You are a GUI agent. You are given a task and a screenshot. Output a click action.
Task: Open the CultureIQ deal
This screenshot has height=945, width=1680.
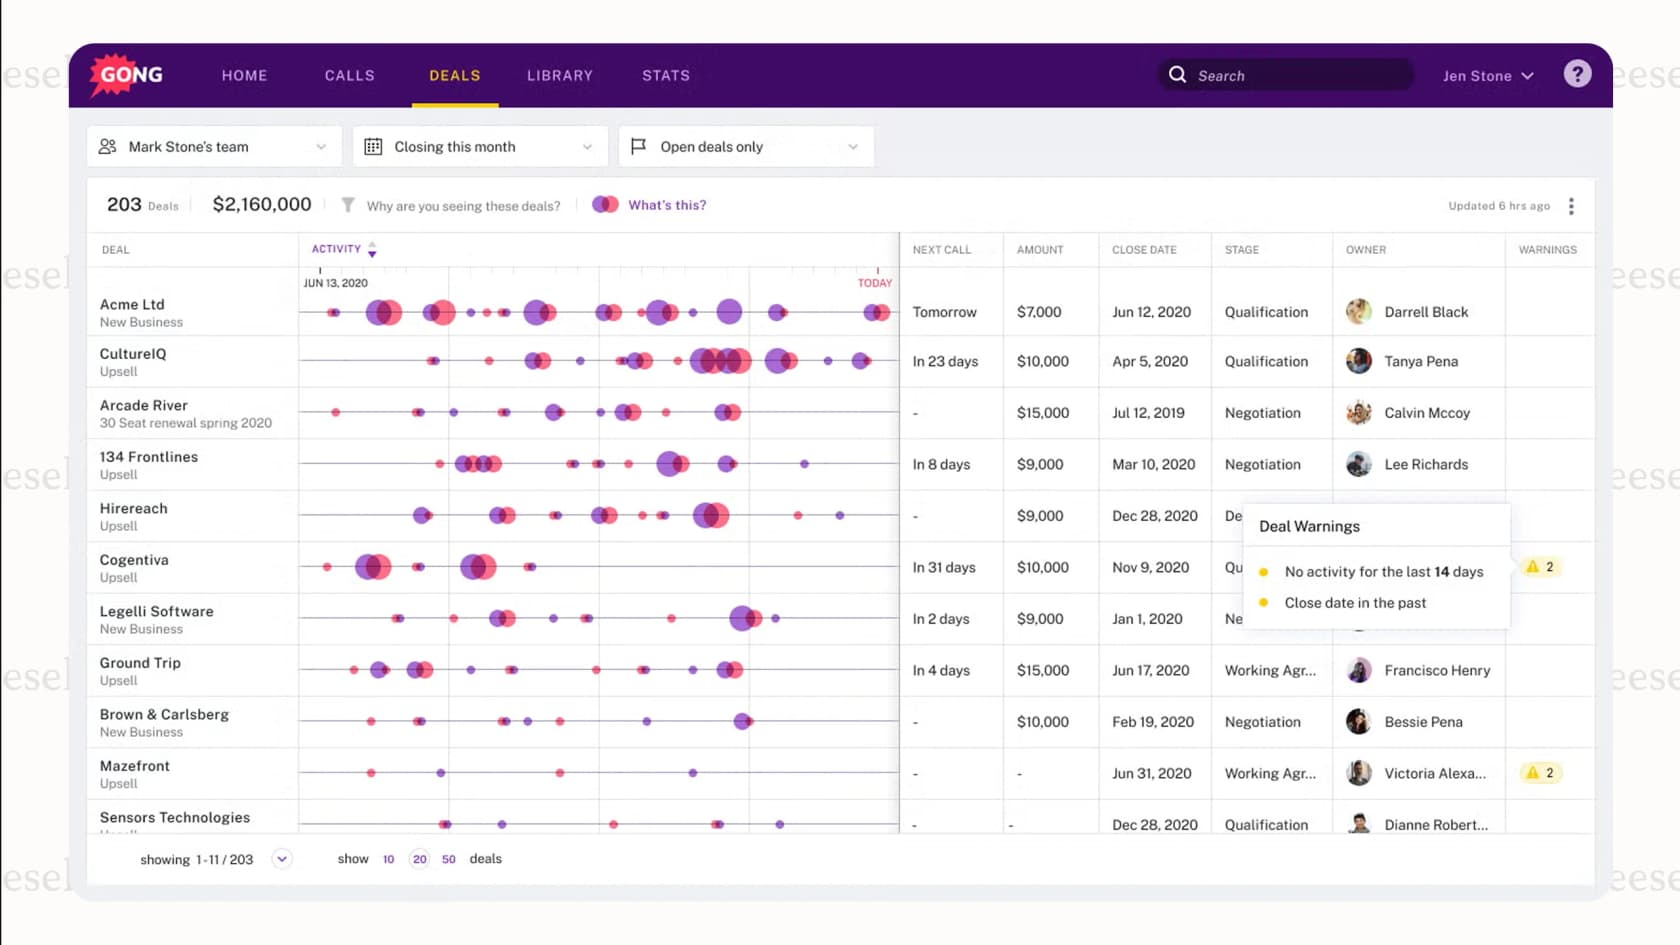[x=133, y=354]
